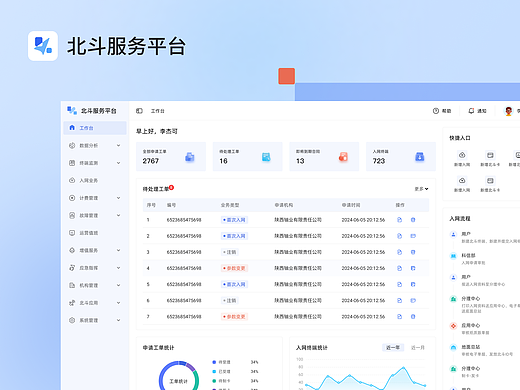Viewport: 520px width, 390px height.
Task: Open the 入网终端 card showing 723
Action: pos(401,157)
